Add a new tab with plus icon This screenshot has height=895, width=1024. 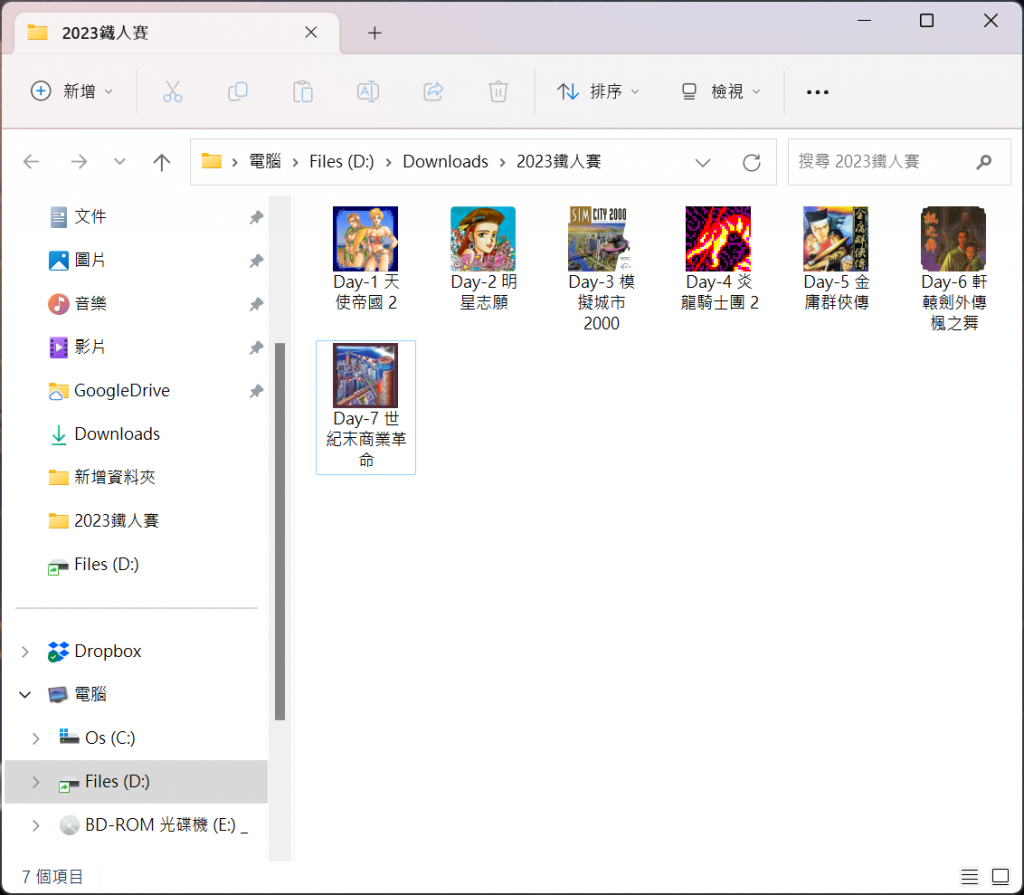(374, 33)
